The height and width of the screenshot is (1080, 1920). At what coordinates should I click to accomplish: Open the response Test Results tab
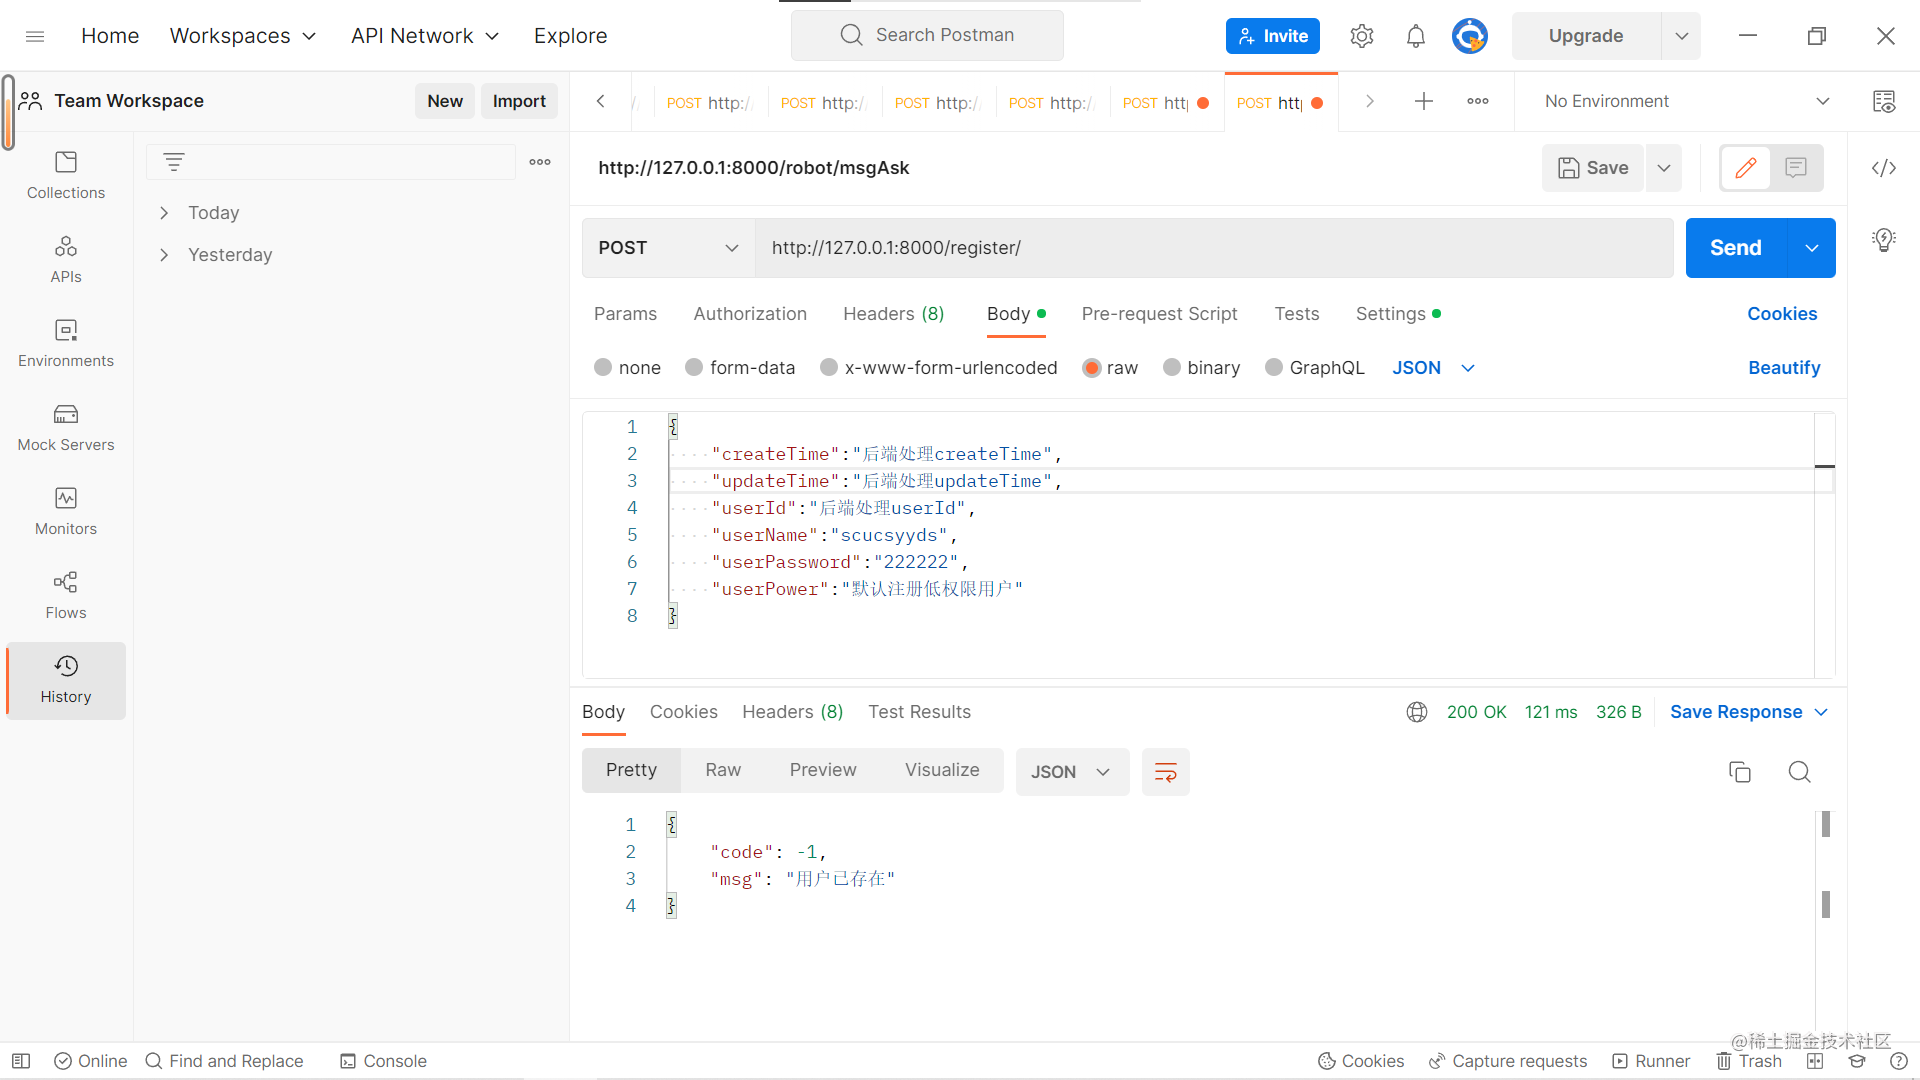click(x=919, y=712)
